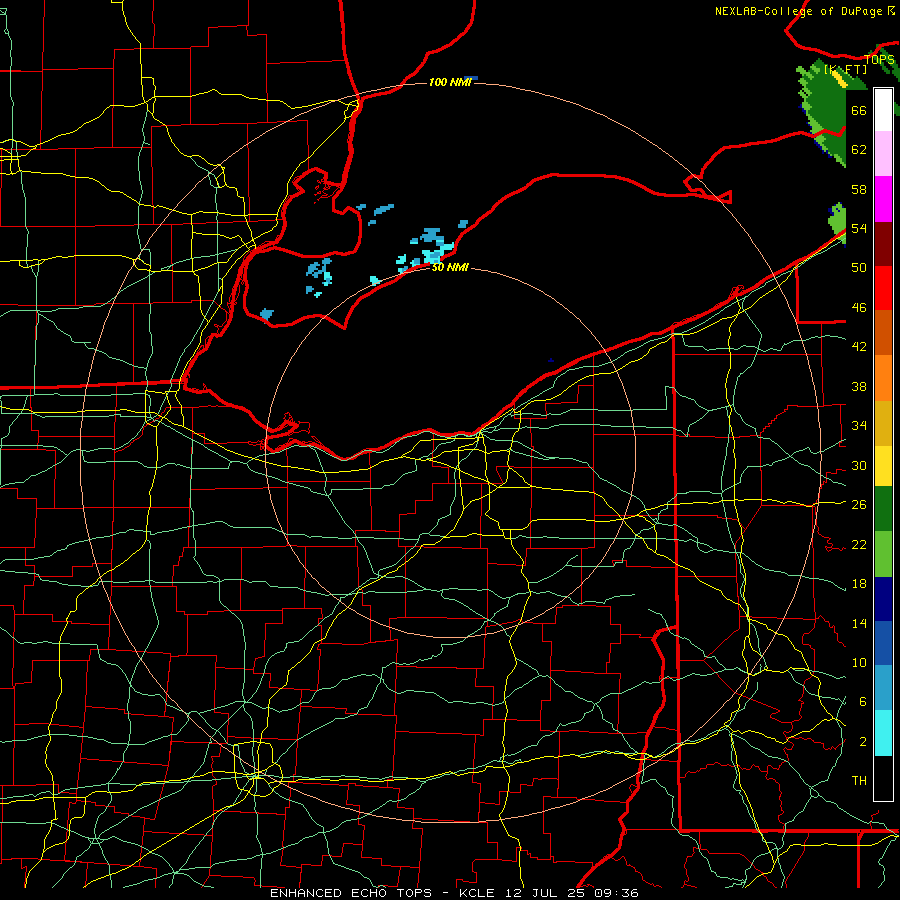This screenshot has width=900, height=900.
Task: Select the 38 kft scale value
Action: [x=859, y=386]
